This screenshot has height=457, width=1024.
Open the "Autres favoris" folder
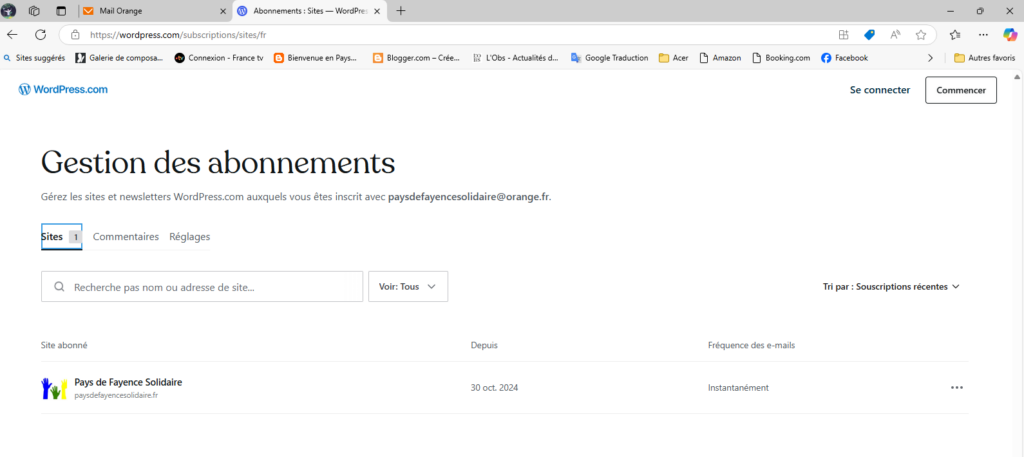(x=985, y=58)
